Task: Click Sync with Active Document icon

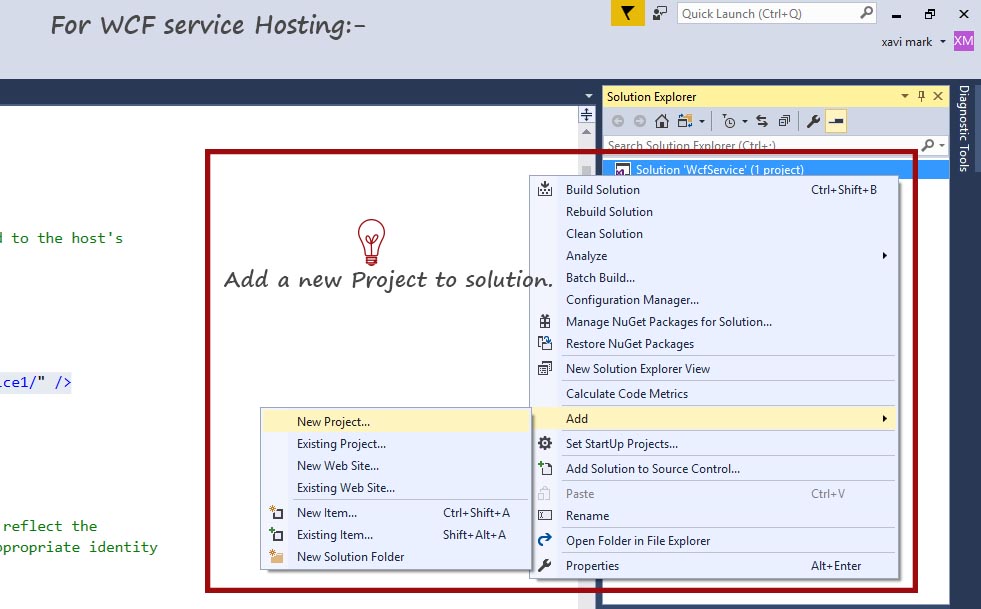Action: tap(762, 121)
